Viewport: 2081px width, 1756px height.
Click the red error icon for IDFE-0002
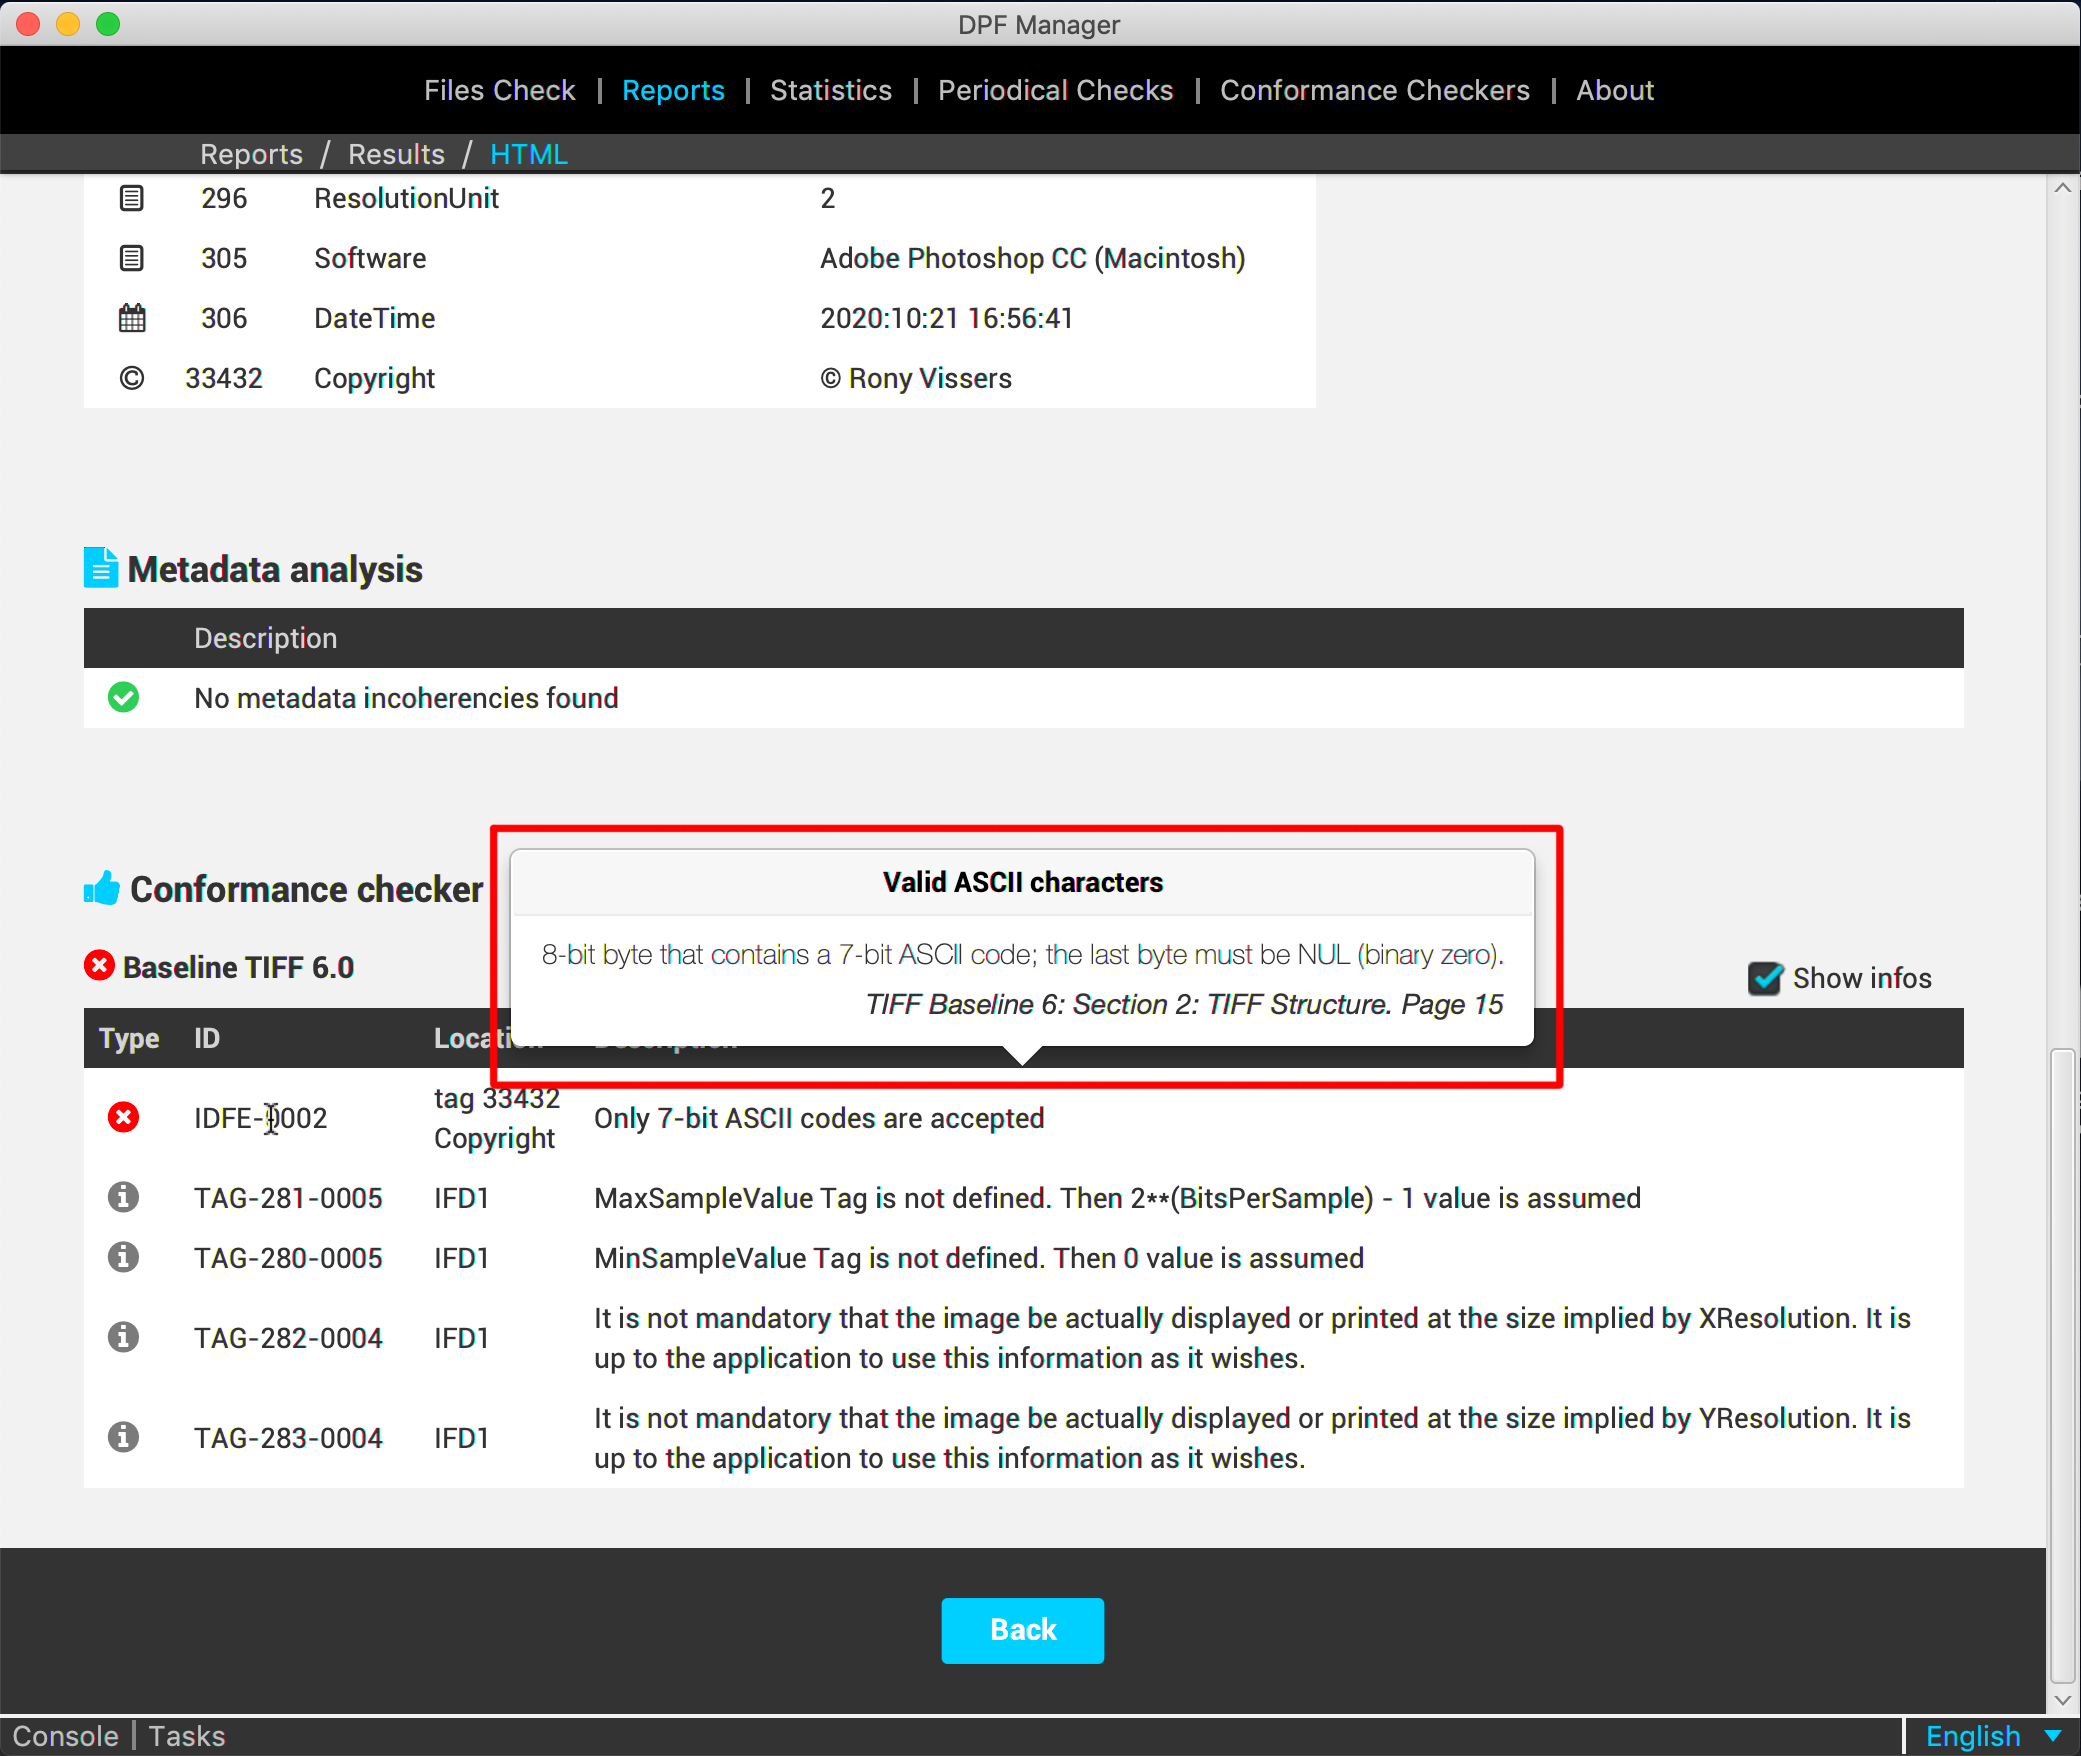click(x=123, y=1117)
